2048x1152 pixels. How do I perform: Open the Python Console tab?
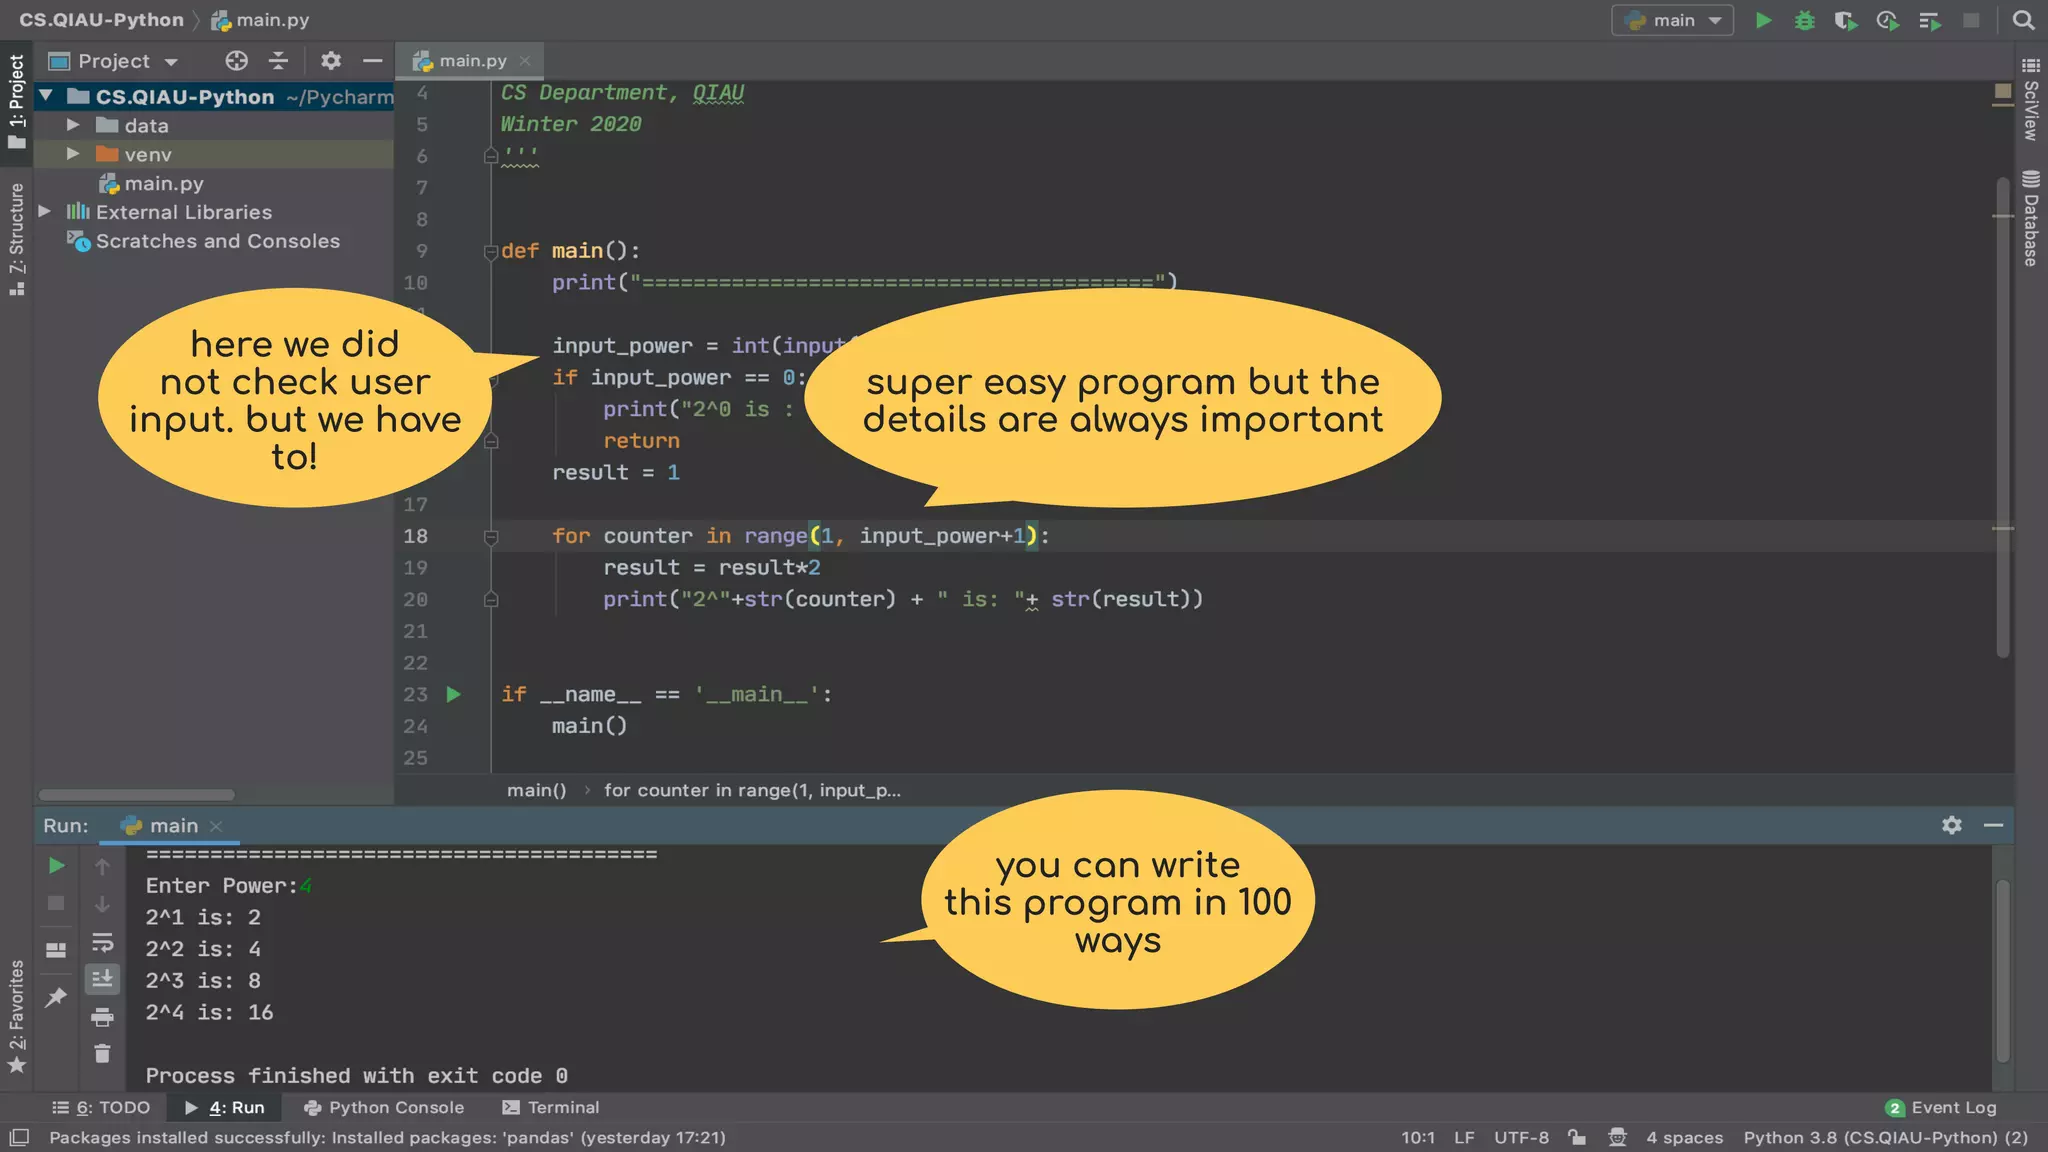click(384, 1107)
